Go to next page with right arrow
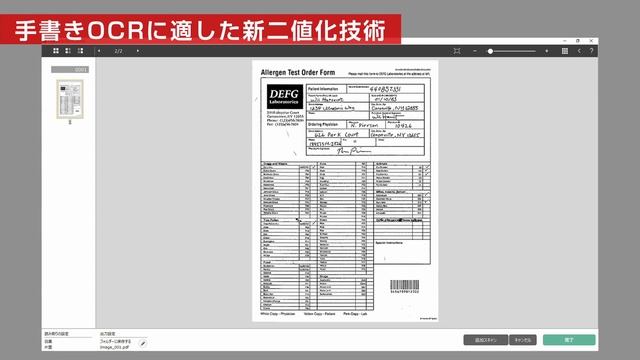Viewport: 640px width, 360px height. pos(138,51)
